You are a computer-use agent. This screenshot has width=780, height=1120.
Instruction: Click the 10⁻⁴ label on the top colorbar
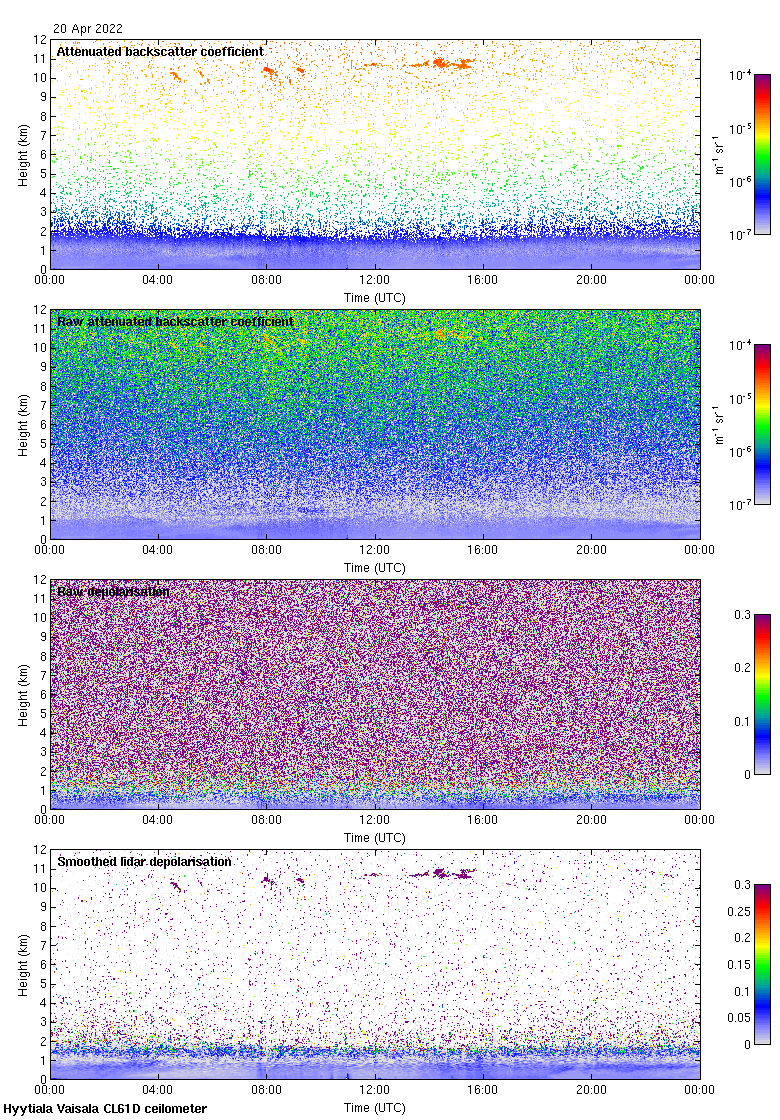coord(740,75)
